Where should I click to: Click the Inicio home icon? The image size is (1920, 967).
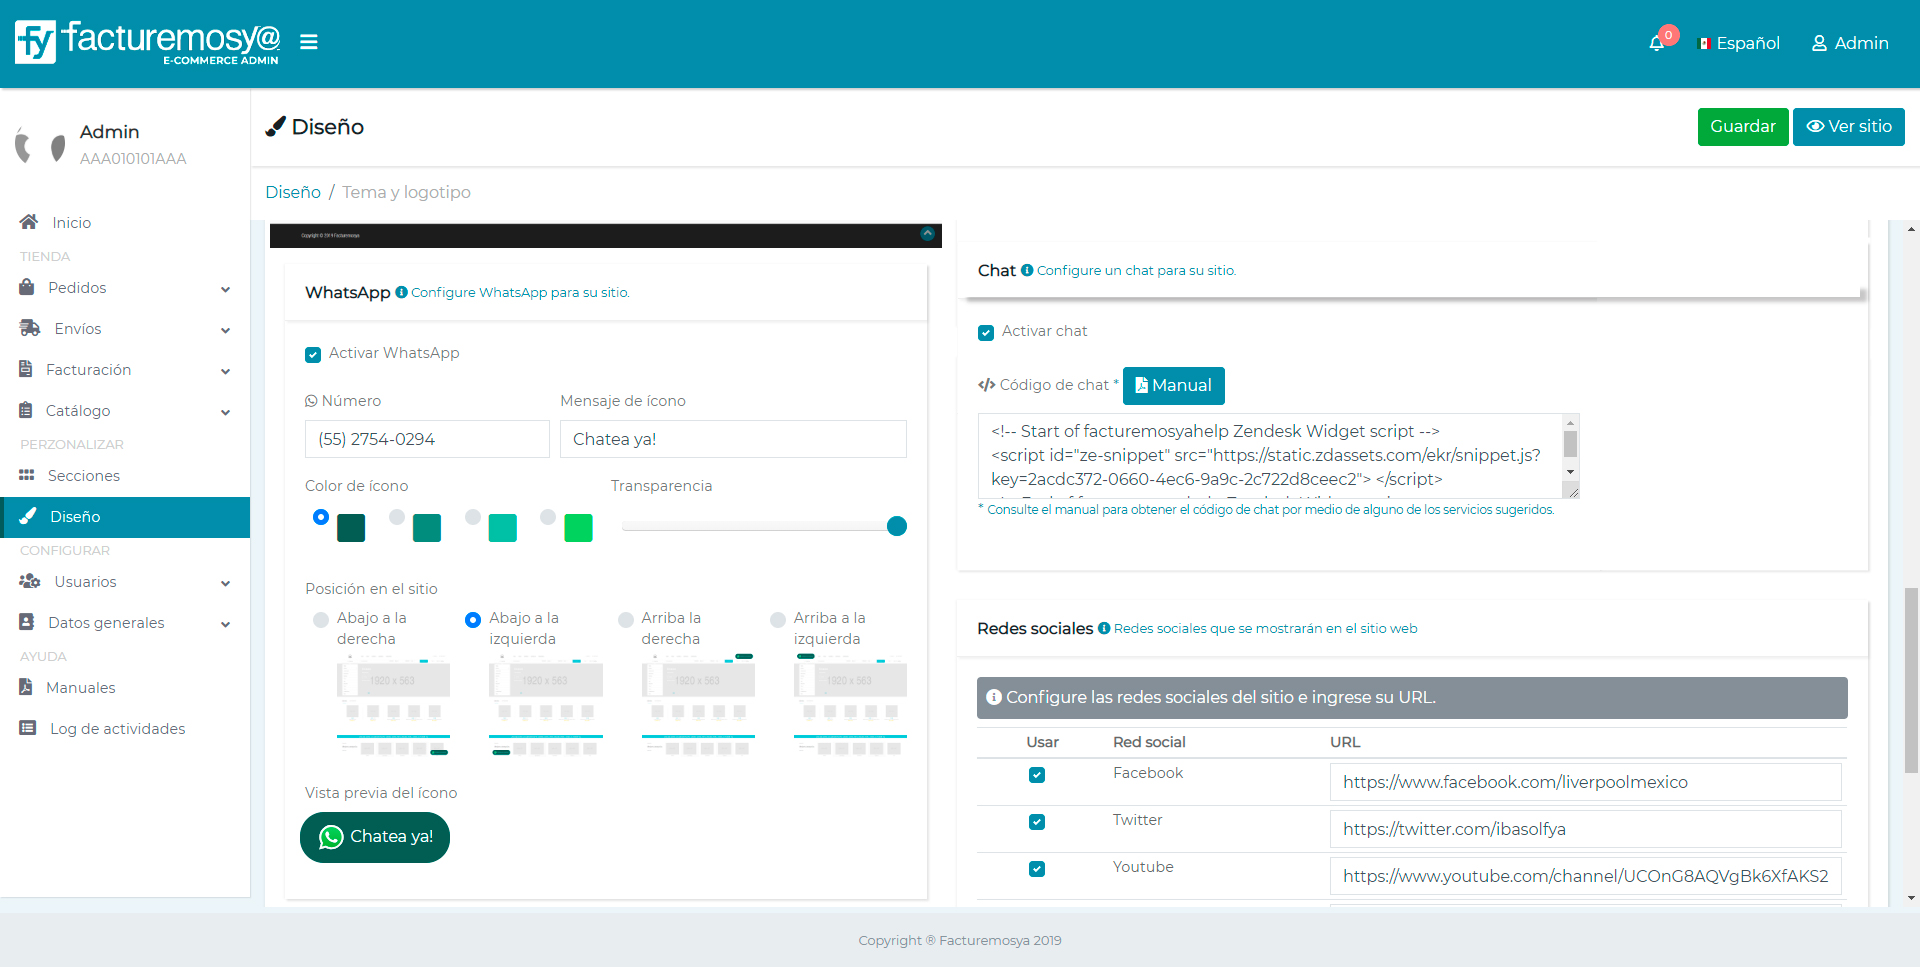pyautogui.click(x=29, y=222)
